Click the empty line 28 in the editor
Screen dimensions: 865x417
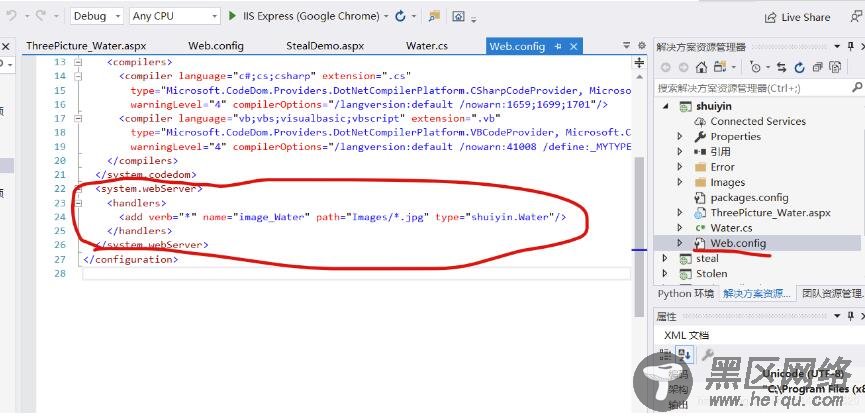[356, 274]
